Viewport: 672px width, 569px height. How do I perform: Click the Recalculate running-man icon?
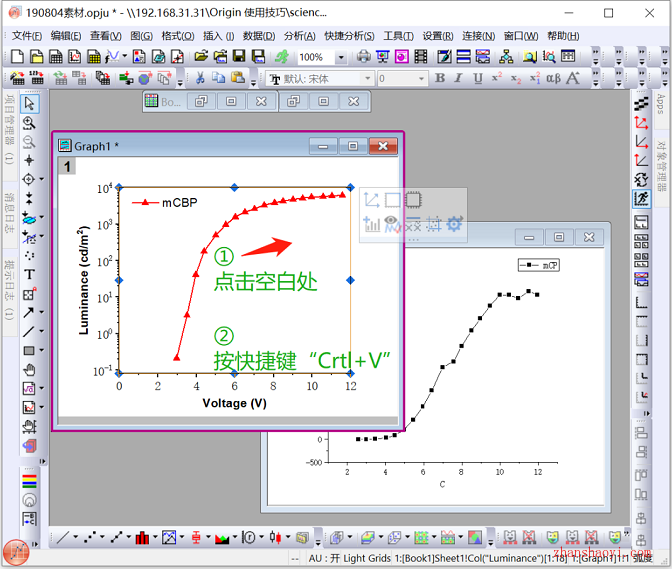click(x=282, y=56)
